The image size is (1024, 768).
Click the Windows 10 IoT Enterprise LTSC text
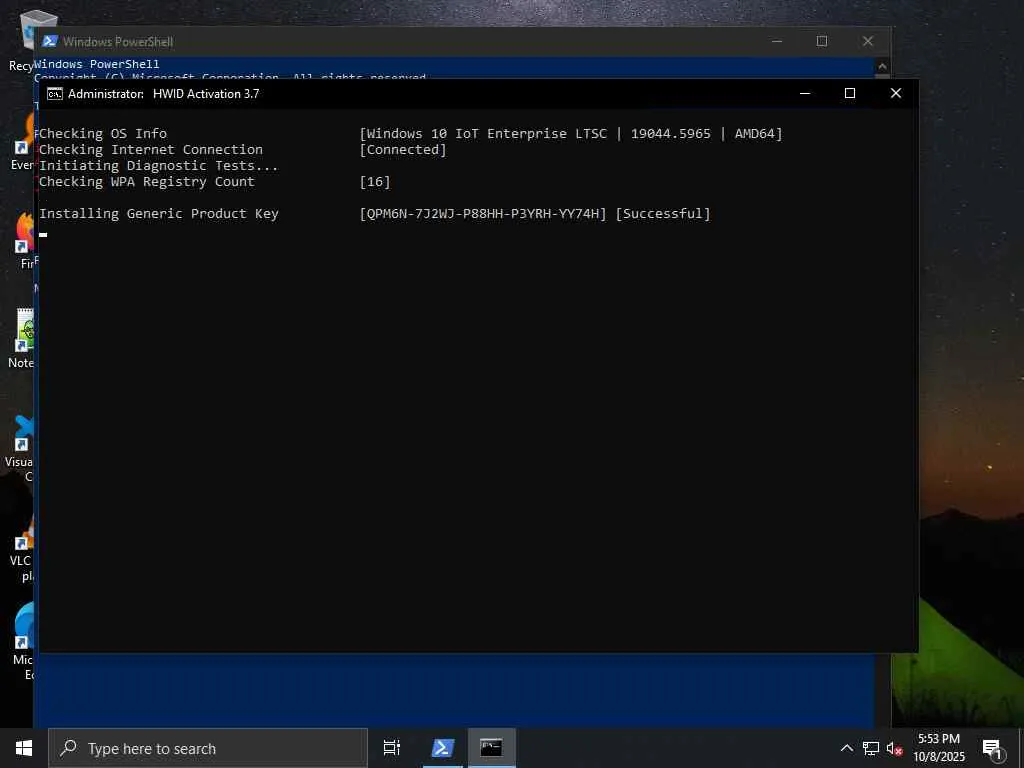pyautogui.click(x=487, y=133)
